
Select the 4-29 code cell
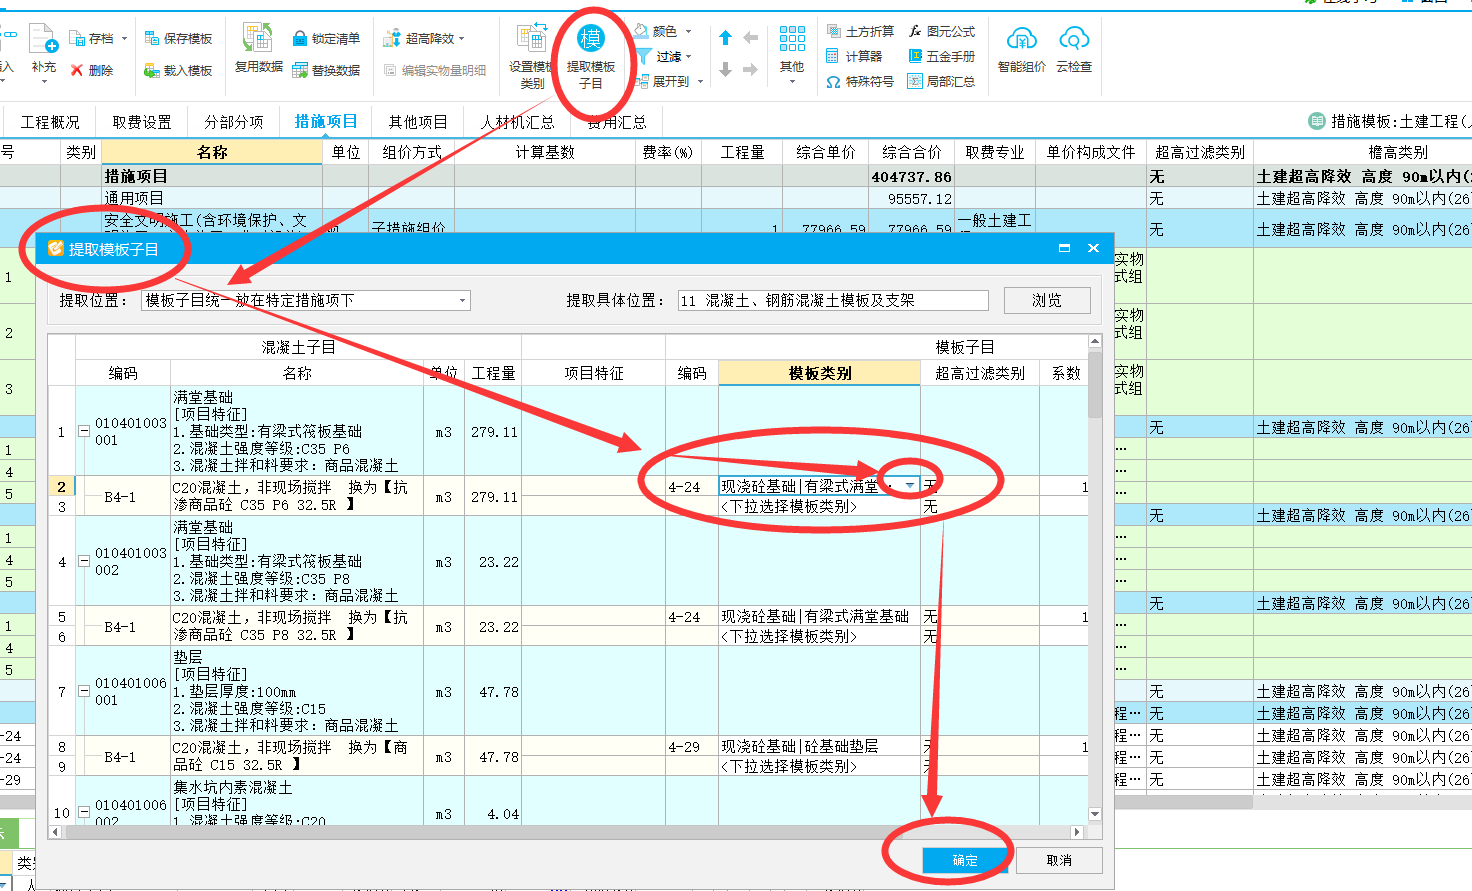pos(692,746)
